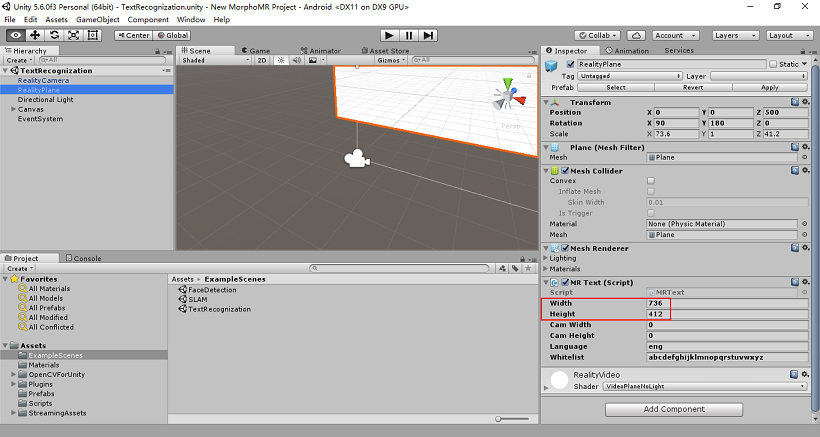Open the Shaded draw mode dropdown
Screen dimensions: 820x437
215,60
